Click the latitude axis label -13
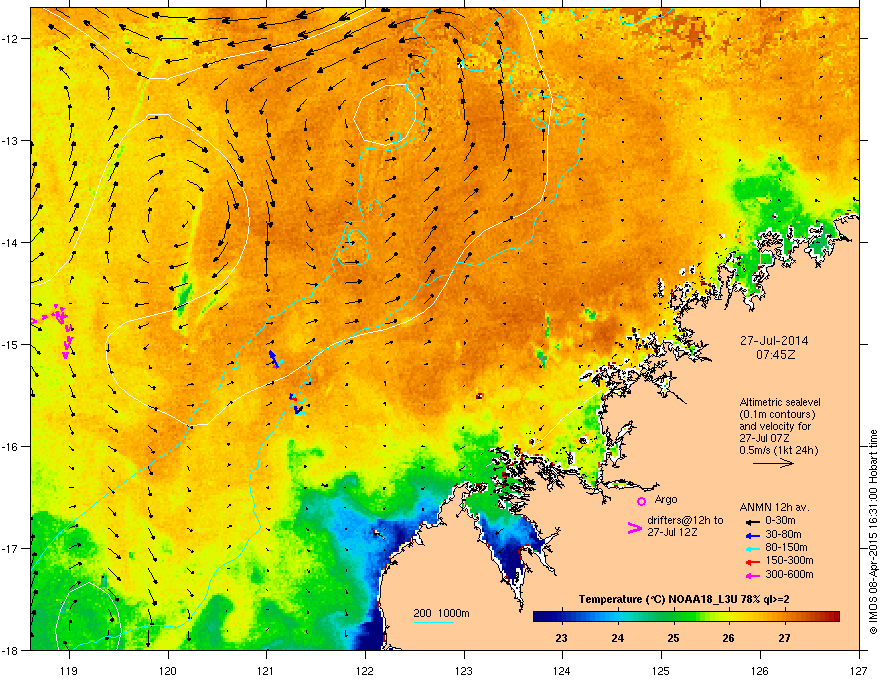The image size is (880, 680). click(x=10, y=141)
